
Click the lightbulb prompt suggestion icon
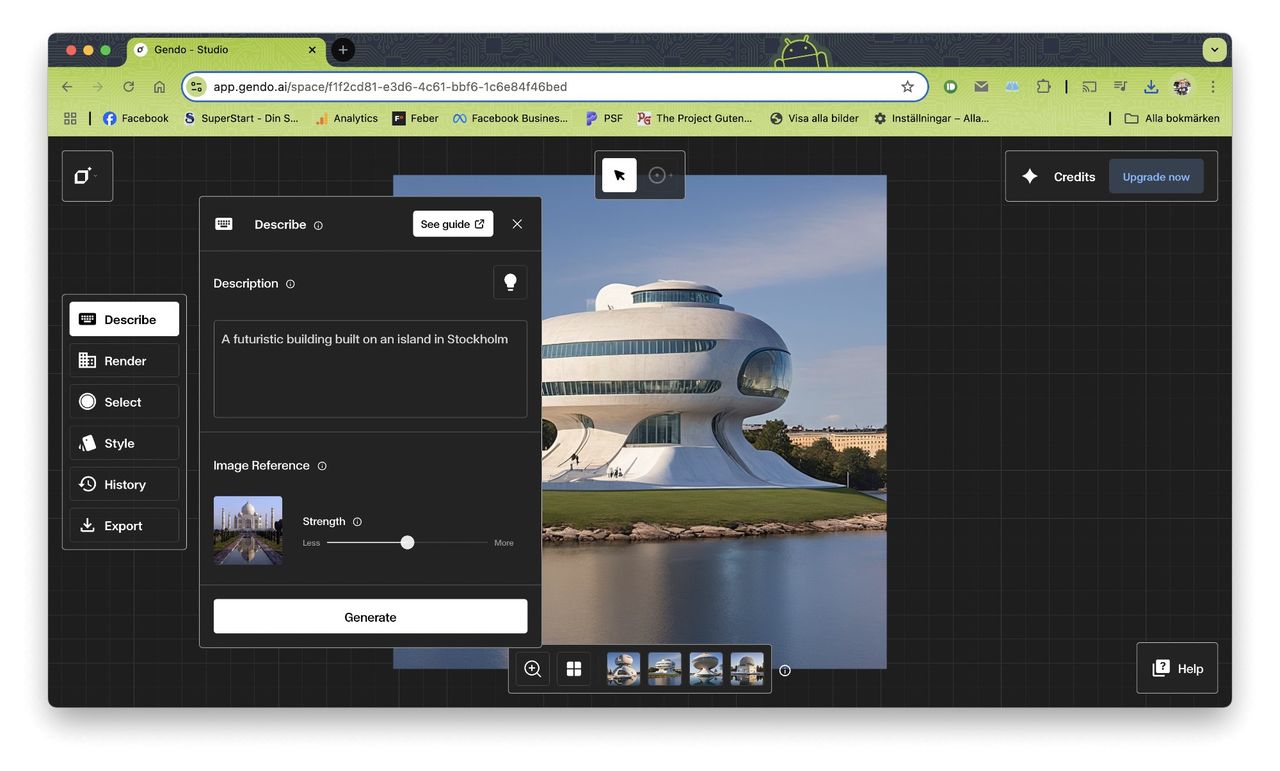tap(510, 283)
